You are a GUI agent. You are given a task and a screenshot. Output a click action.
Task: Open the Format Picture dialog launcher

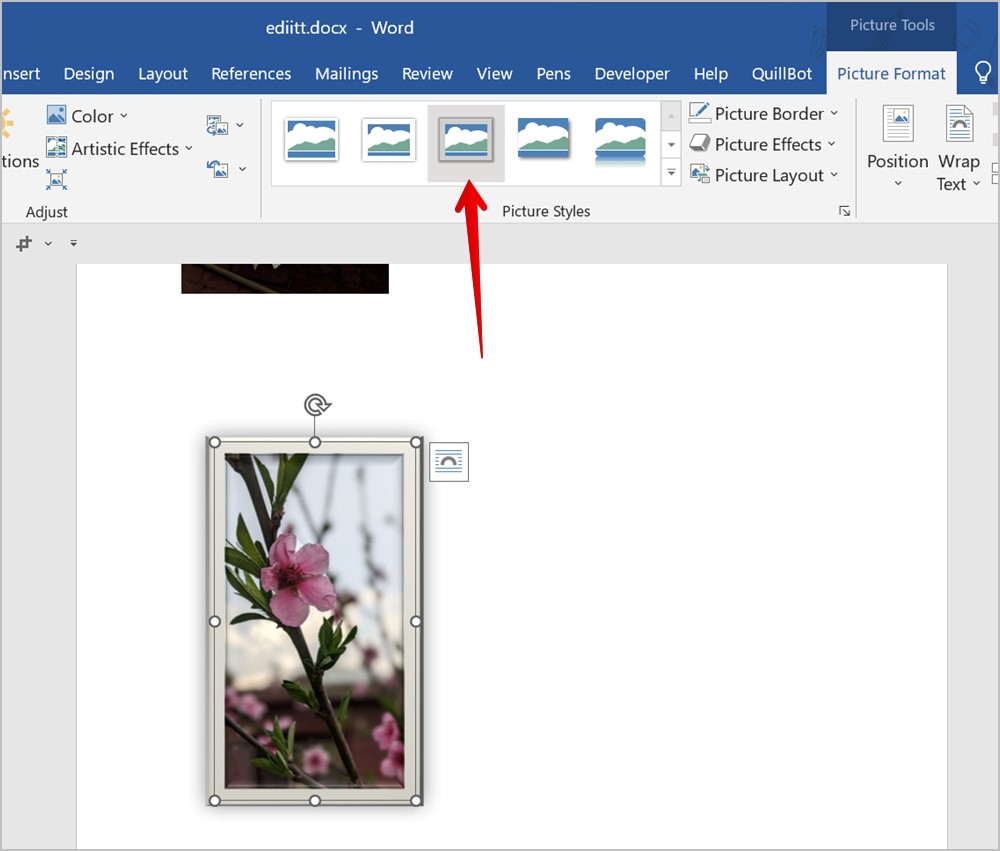[844, 211]
